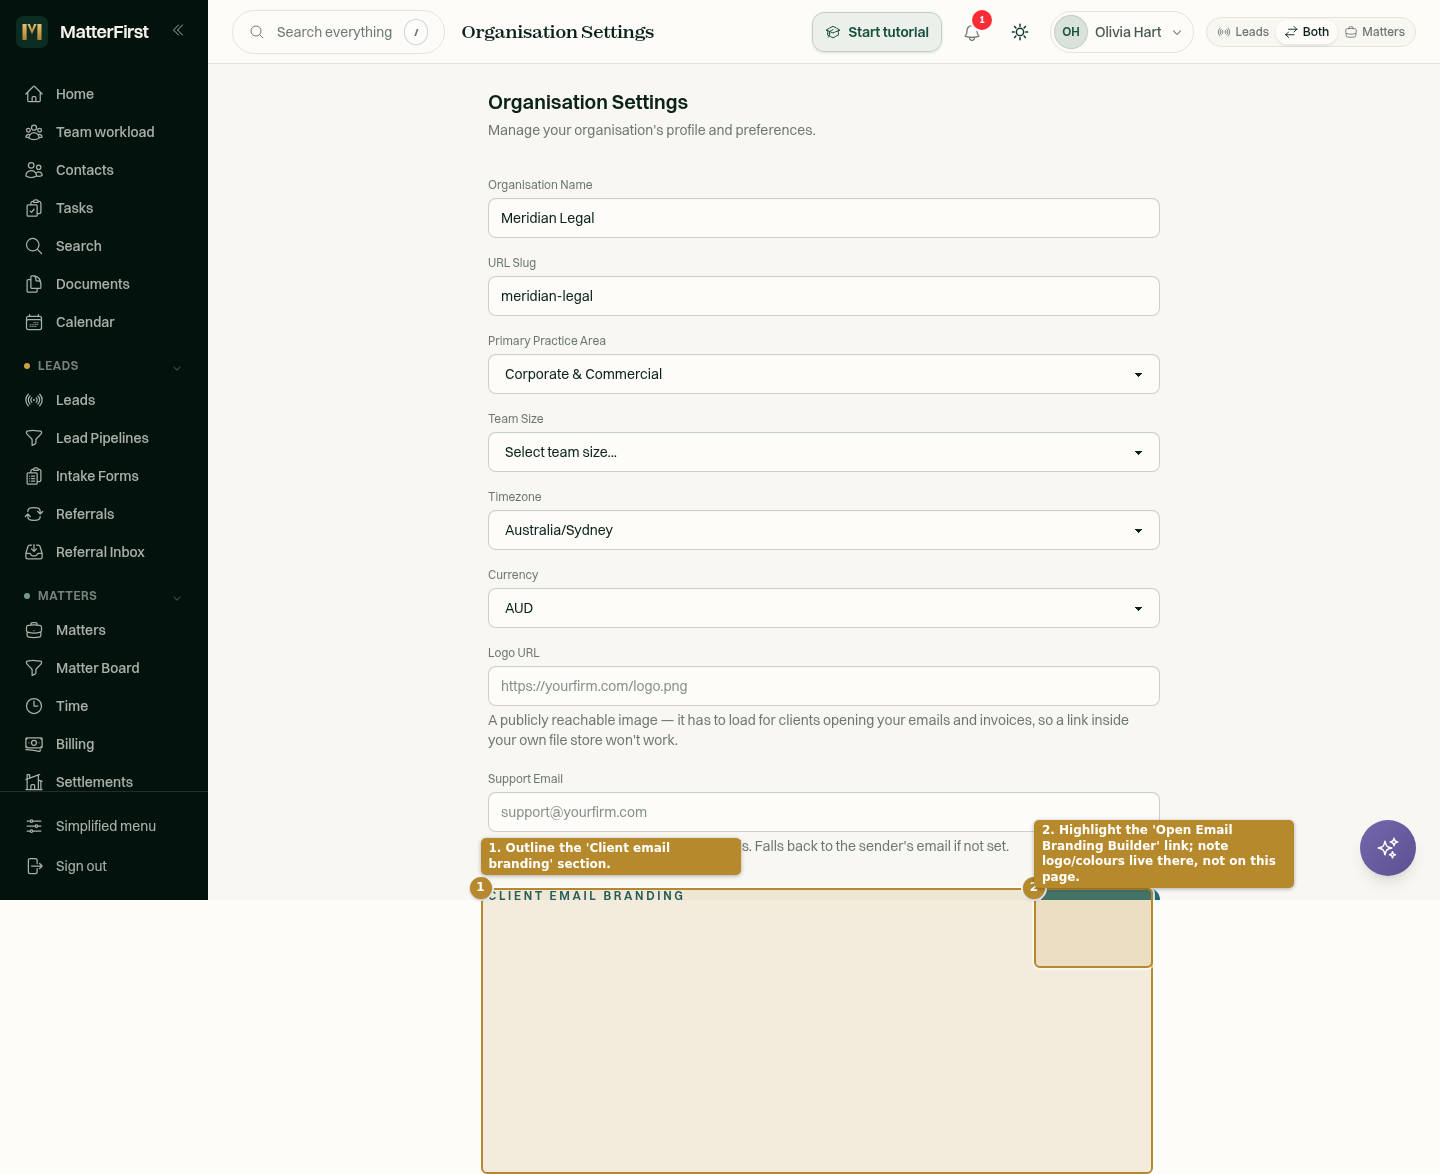Screen dimensions: 1440x1174
Task: Open Currency dropdown showing AUD
Action: coord(824,608)
